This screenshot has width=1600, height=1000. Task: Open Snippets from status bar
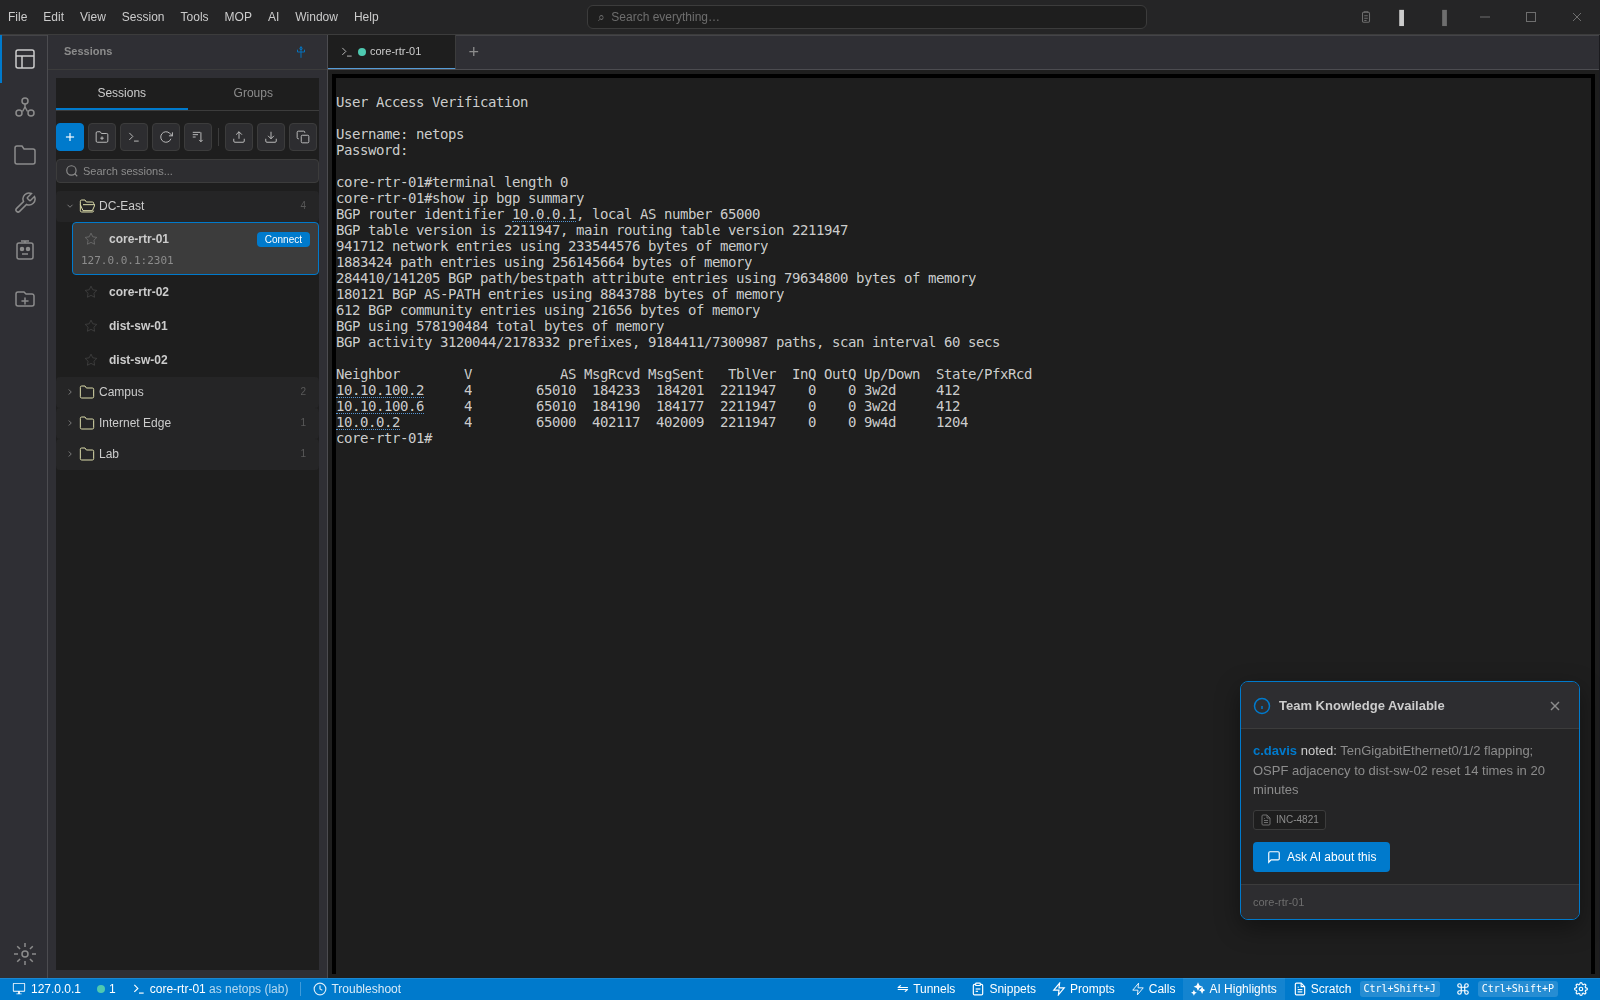coord(1003,989)
